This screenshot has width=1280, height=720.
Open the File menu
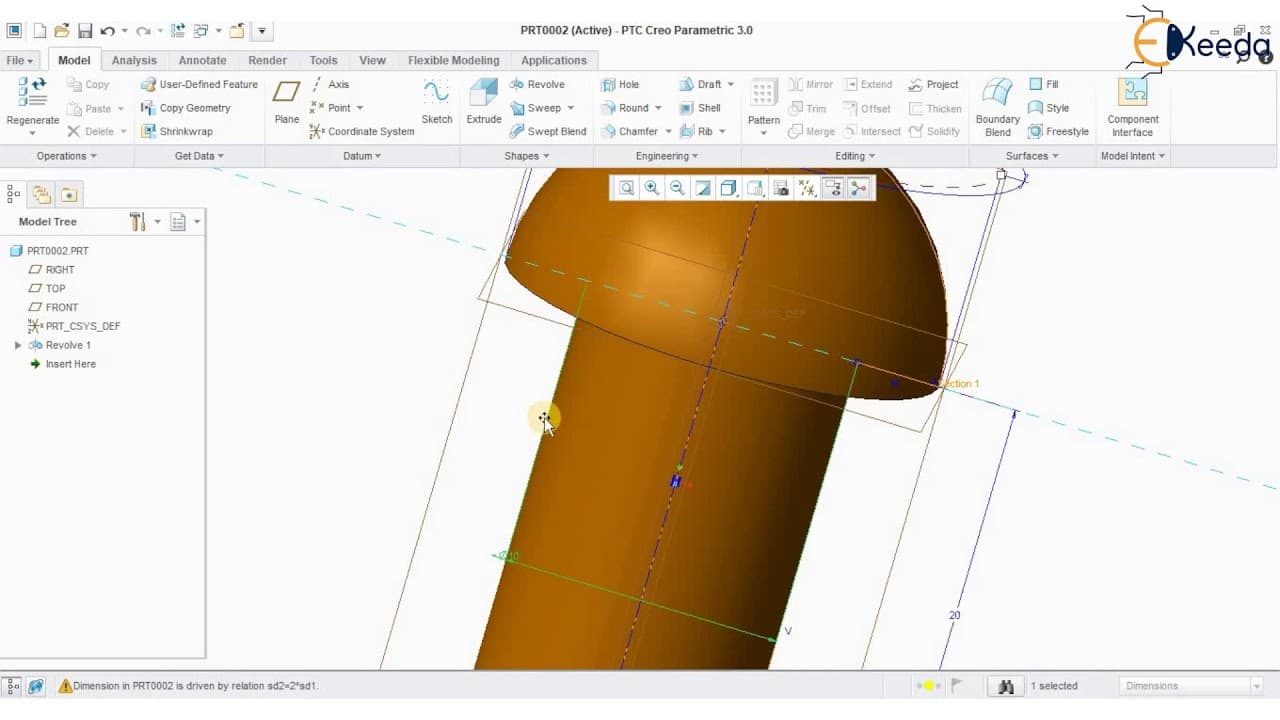tap(20, 60)
